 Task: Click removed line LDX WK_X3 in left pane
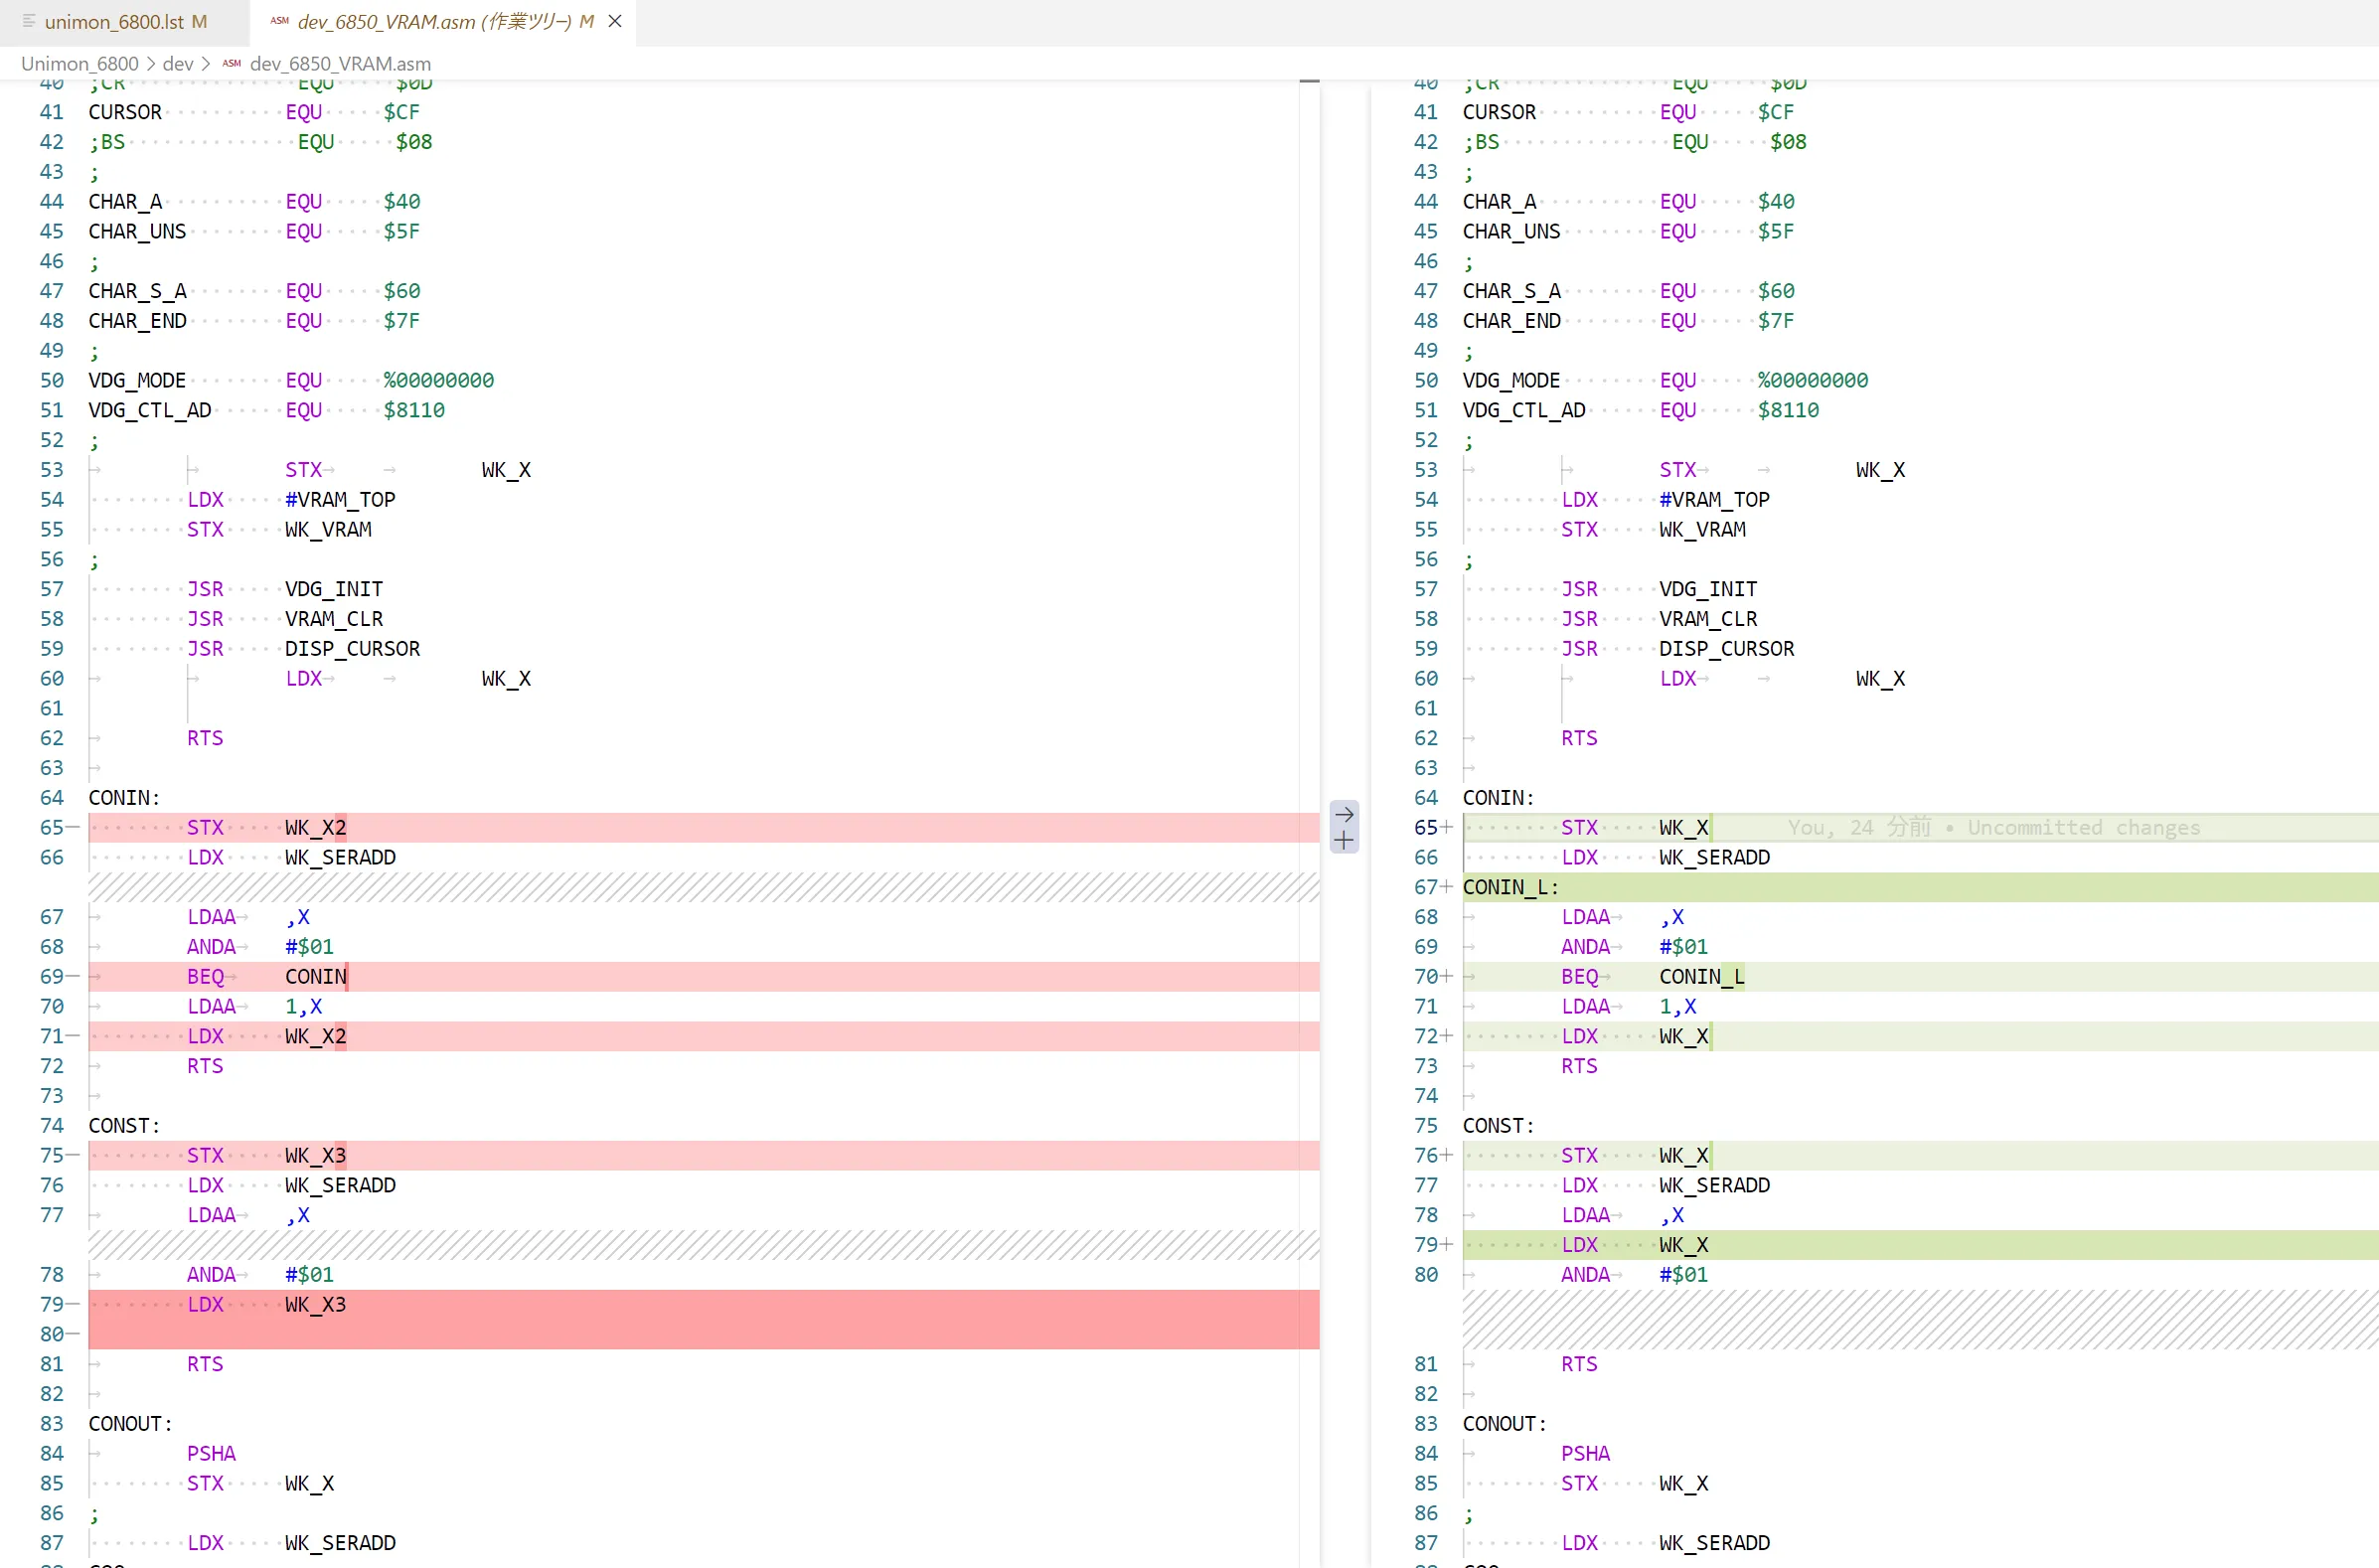[704, 1304]
